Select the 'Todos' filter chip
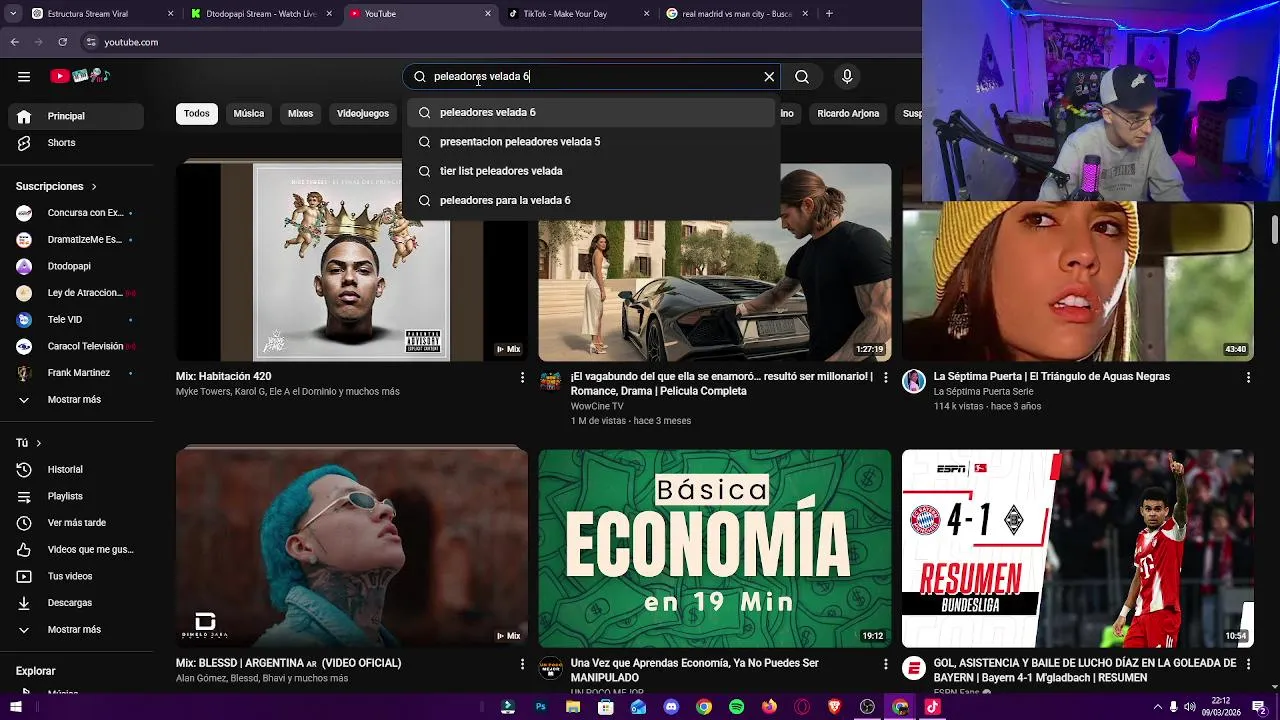1280x720 pixels. click(197, 113)
